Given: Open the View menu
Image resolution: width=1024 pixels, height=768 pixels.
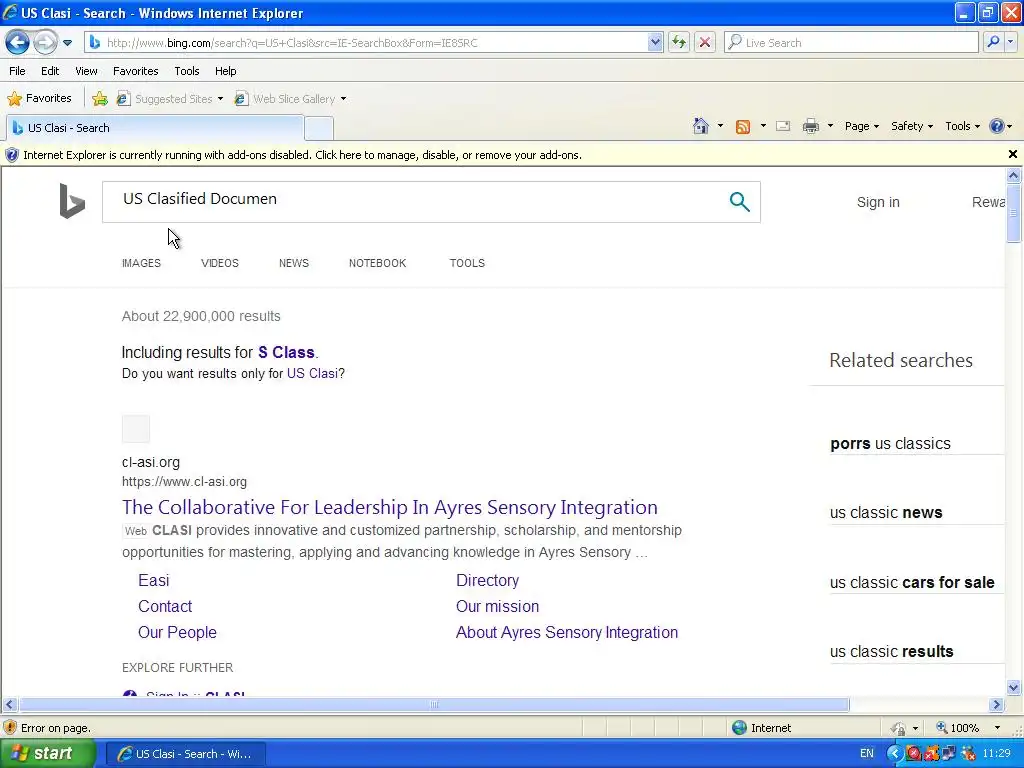Looking at the screenshot, I should tap(86, 71).
